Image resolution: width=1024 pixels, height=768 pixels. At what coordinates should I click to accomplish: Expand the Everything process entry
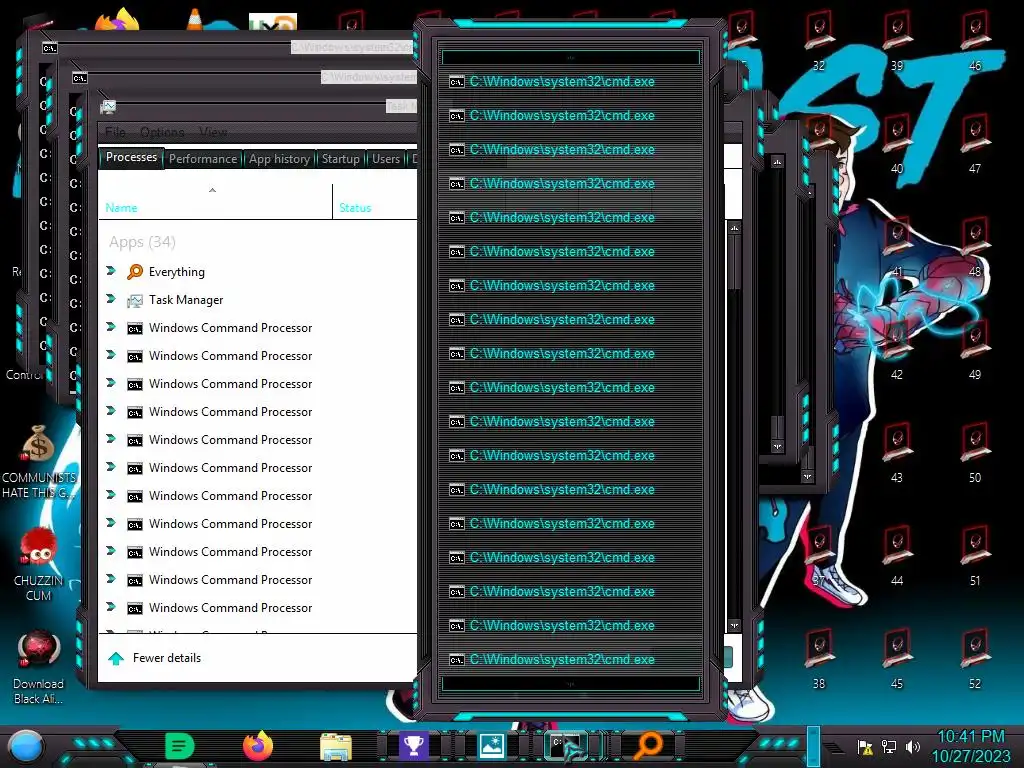point(111,270)
